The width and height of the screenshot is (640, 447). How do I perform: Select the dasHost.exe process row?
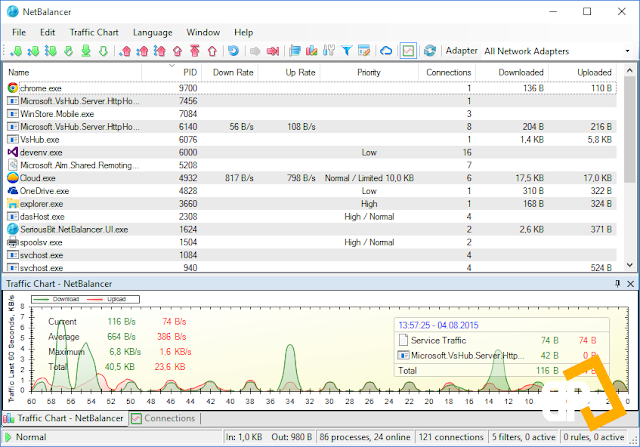tap(310, 217)
